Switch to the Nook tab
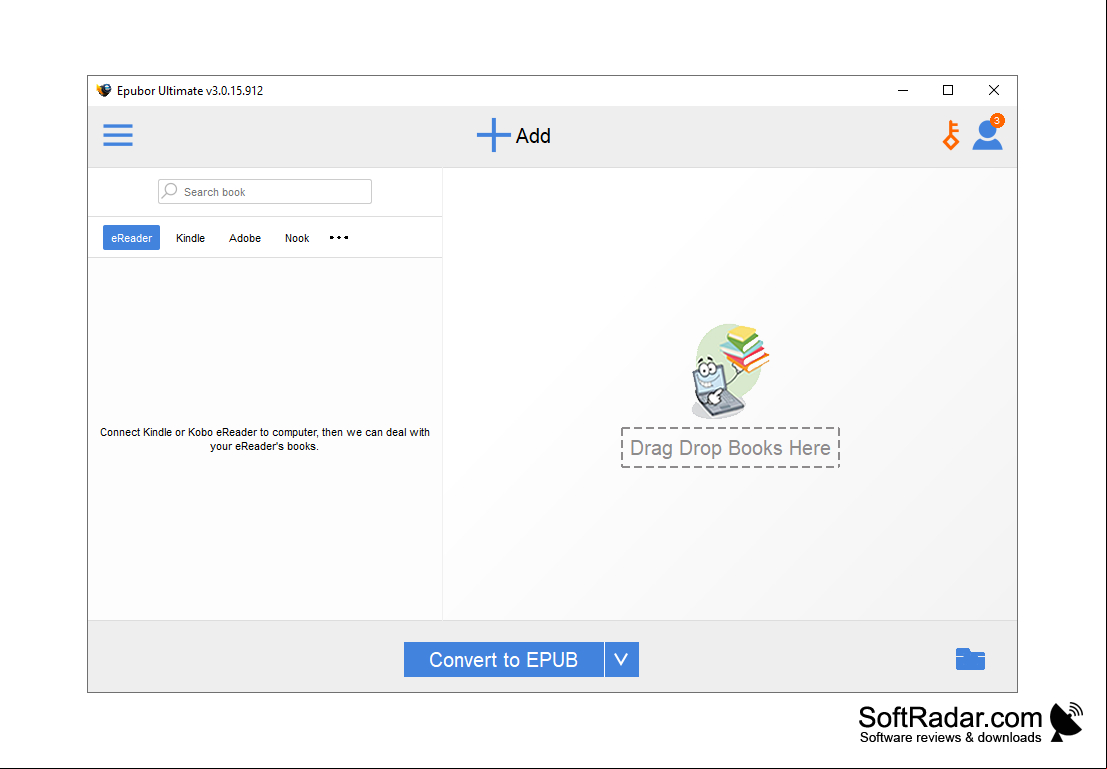Image resolution: width=1107 pixels, height=769 pixels. pyautogui.click(x=297, y=238)
